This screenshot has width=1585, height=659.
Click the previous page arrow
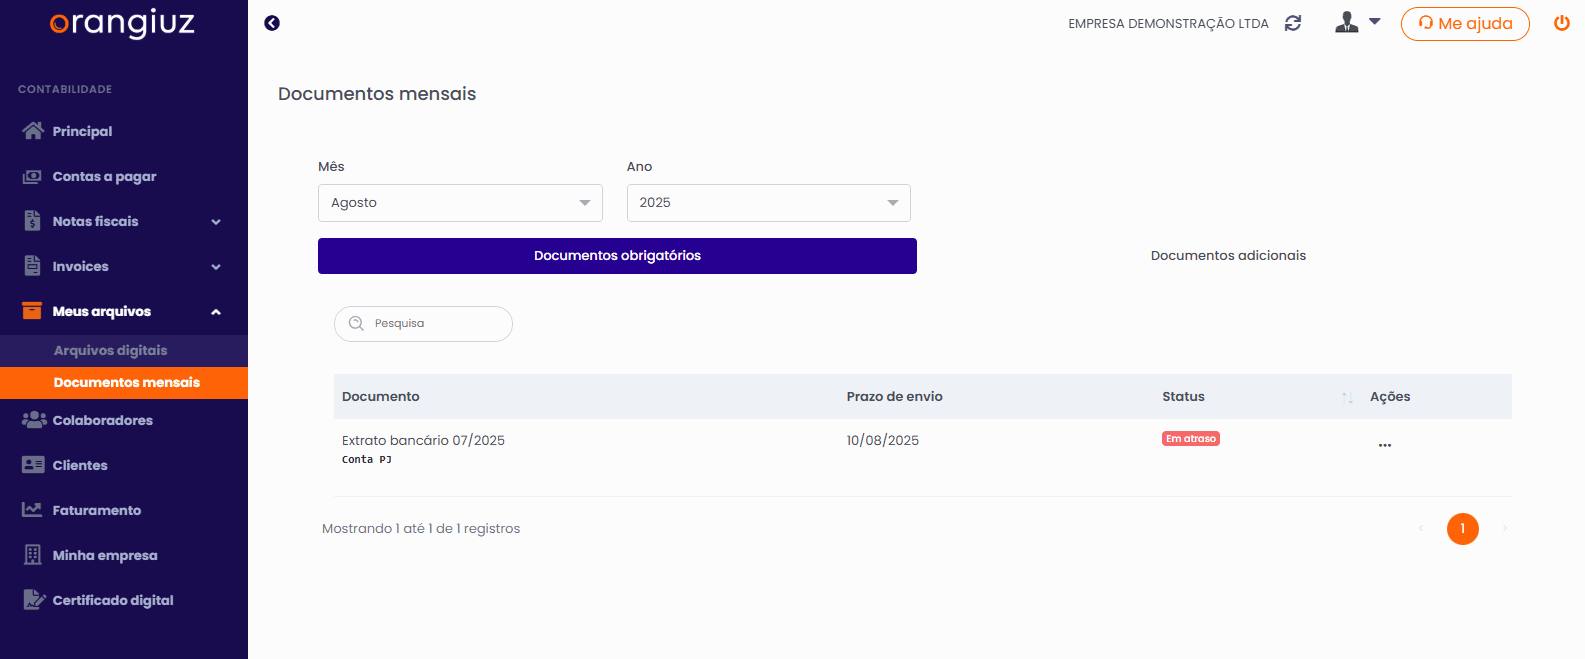coord(1421,528)
